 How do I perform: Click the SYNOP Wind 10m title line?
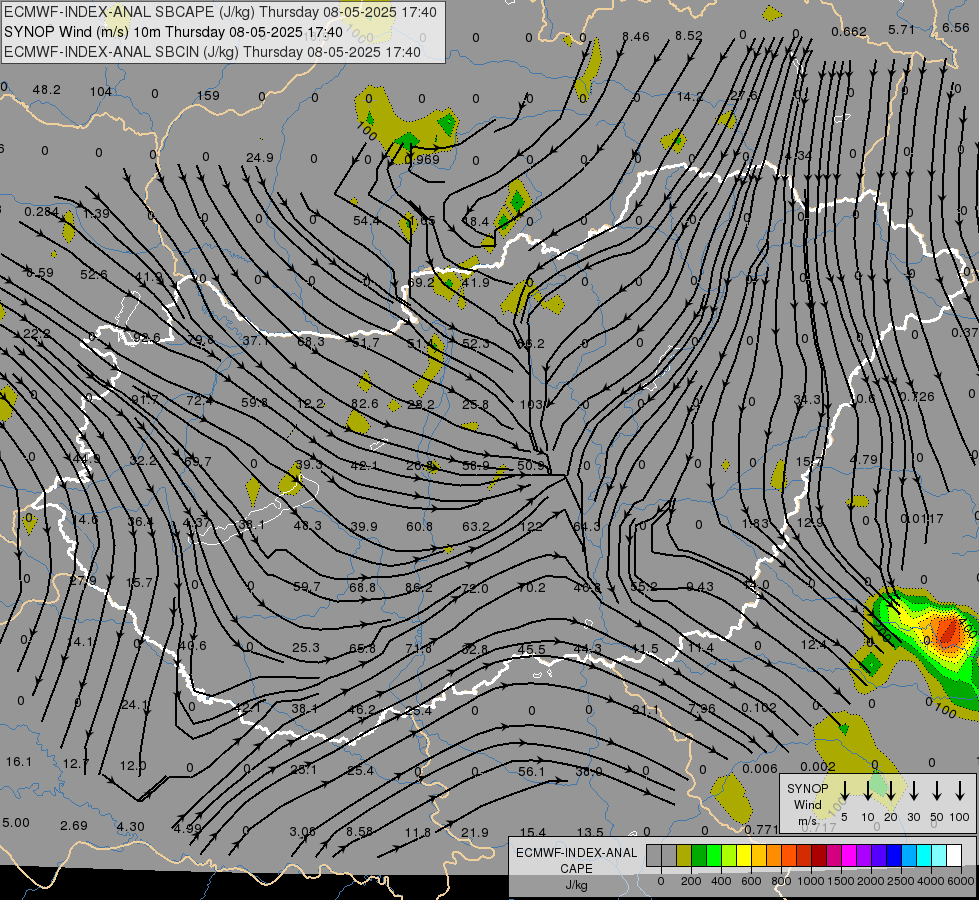[174, 32]
